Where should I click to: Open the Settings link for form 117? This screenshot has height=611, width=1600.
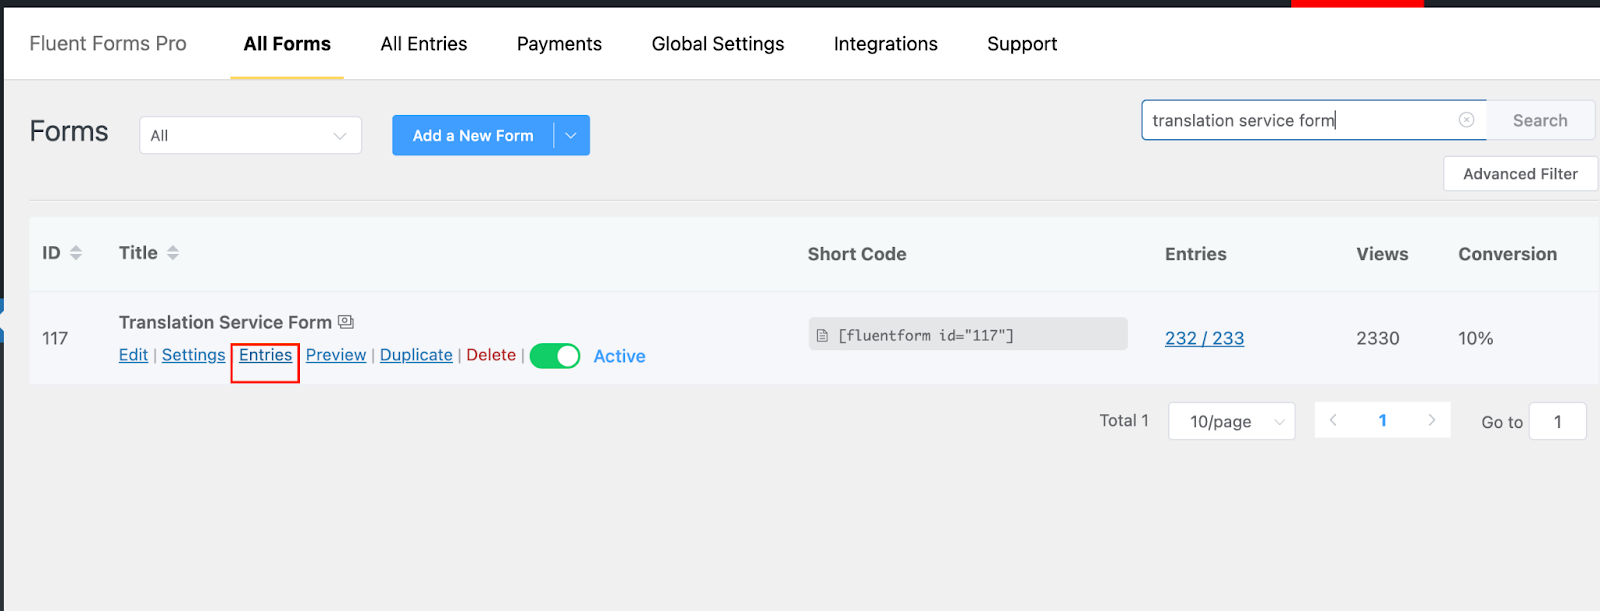click(194, 355)
